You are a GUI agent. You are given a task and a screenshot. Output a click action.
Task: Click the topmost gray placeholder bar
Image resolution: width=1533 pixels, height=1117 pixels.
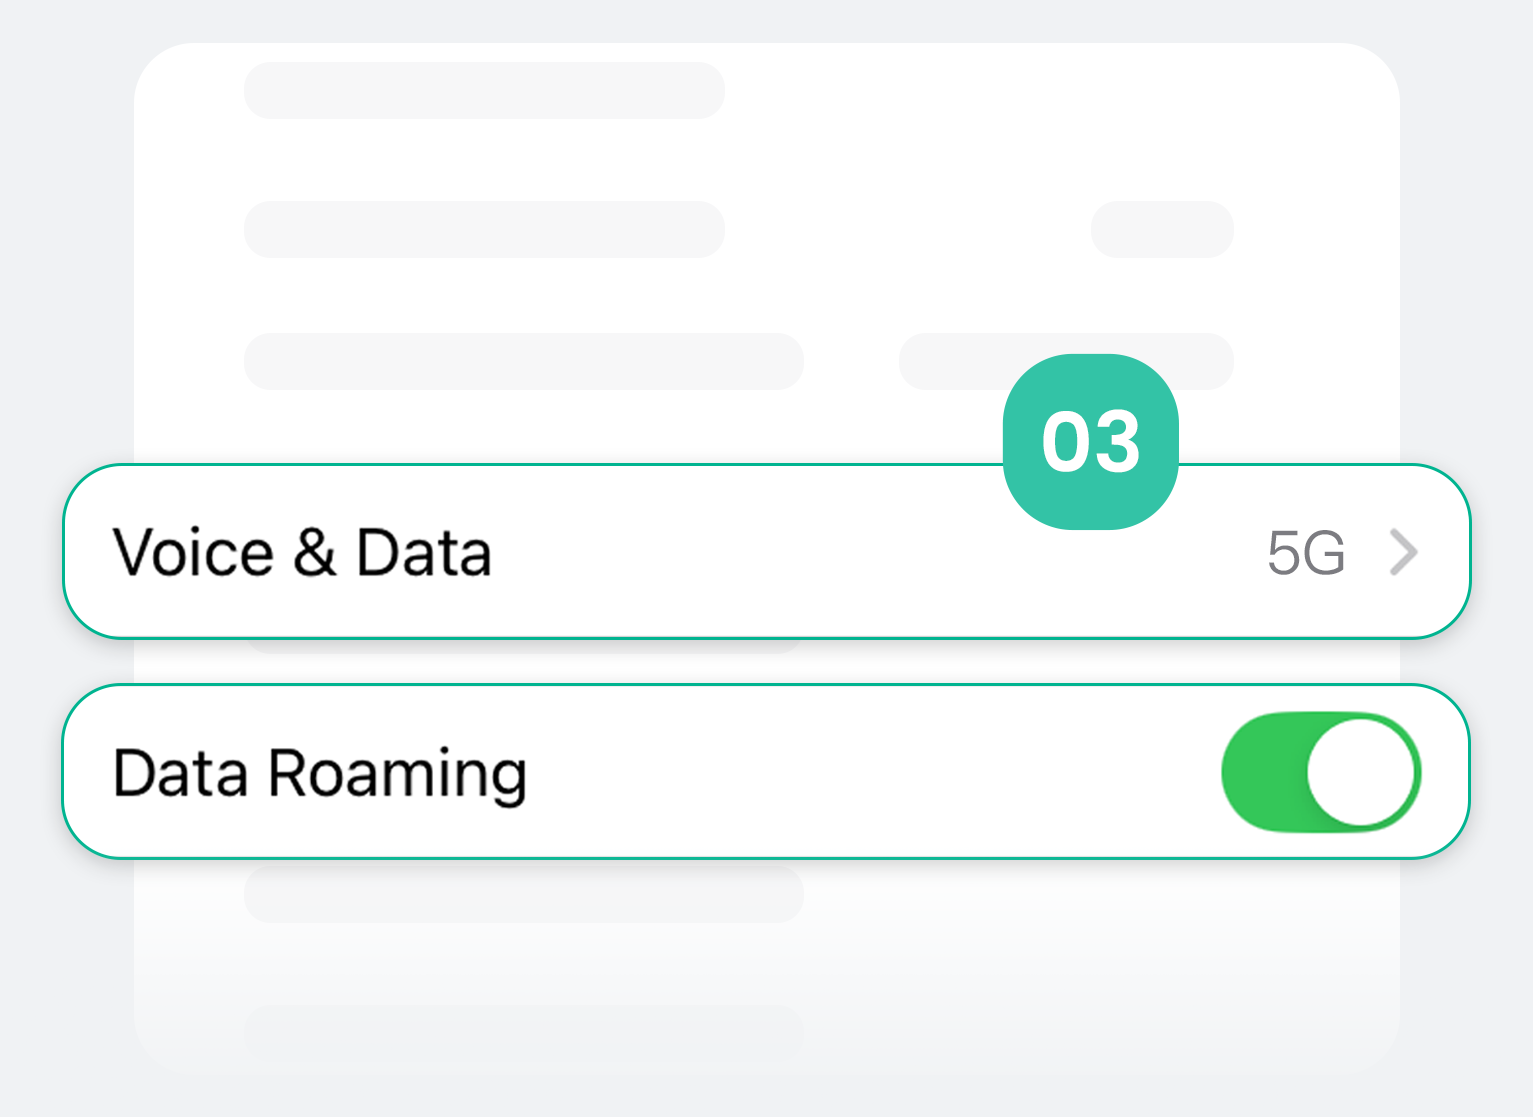point(484,91)
